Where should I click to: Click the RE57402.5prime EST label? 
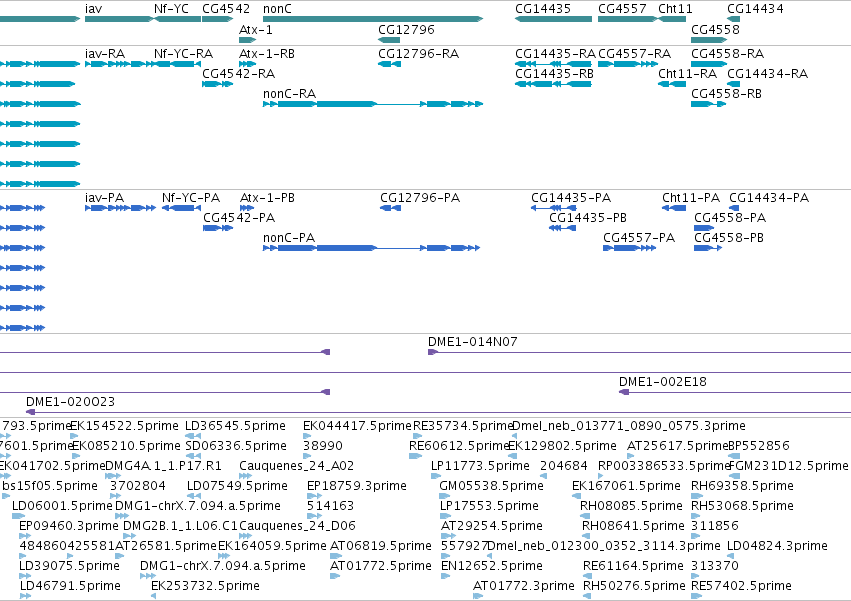point(741,586)
